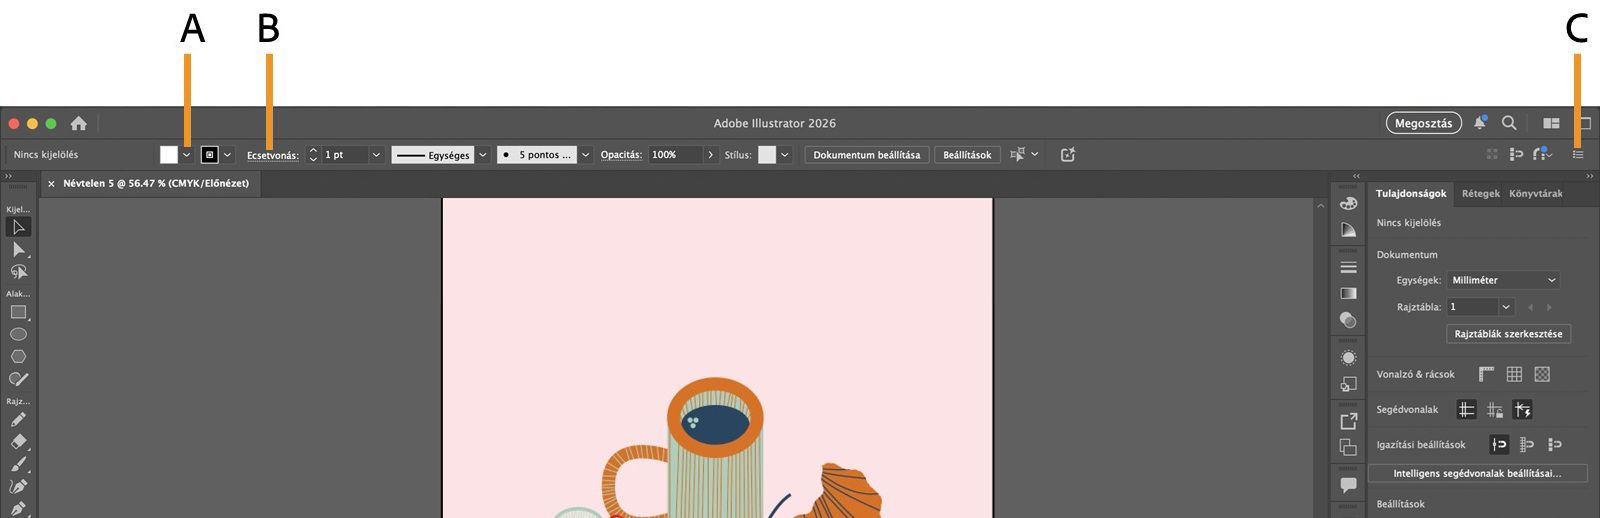Viewport: 1600px width, 518px height.
Task: Open the Egységes stroke profile dropdown
Action: (x=483, y=154)
